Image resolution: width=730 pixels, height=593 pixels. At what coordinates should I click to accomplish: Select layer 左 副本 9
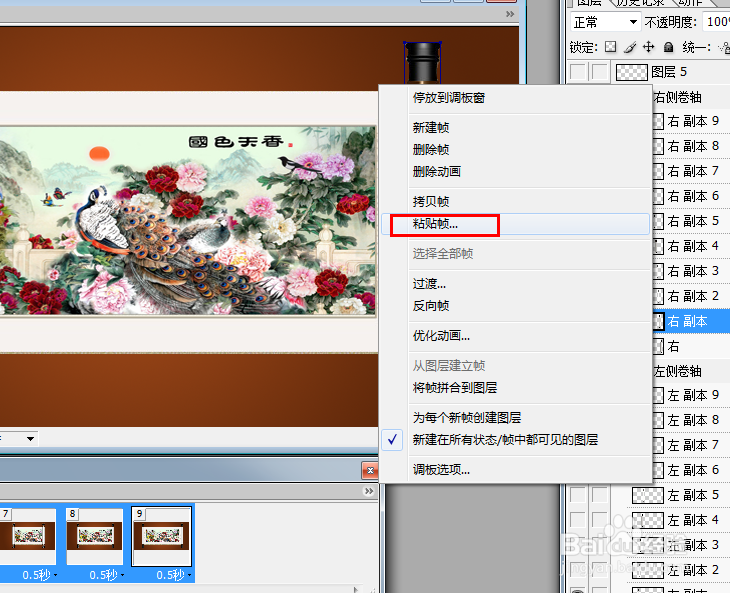tap(693, 395)
